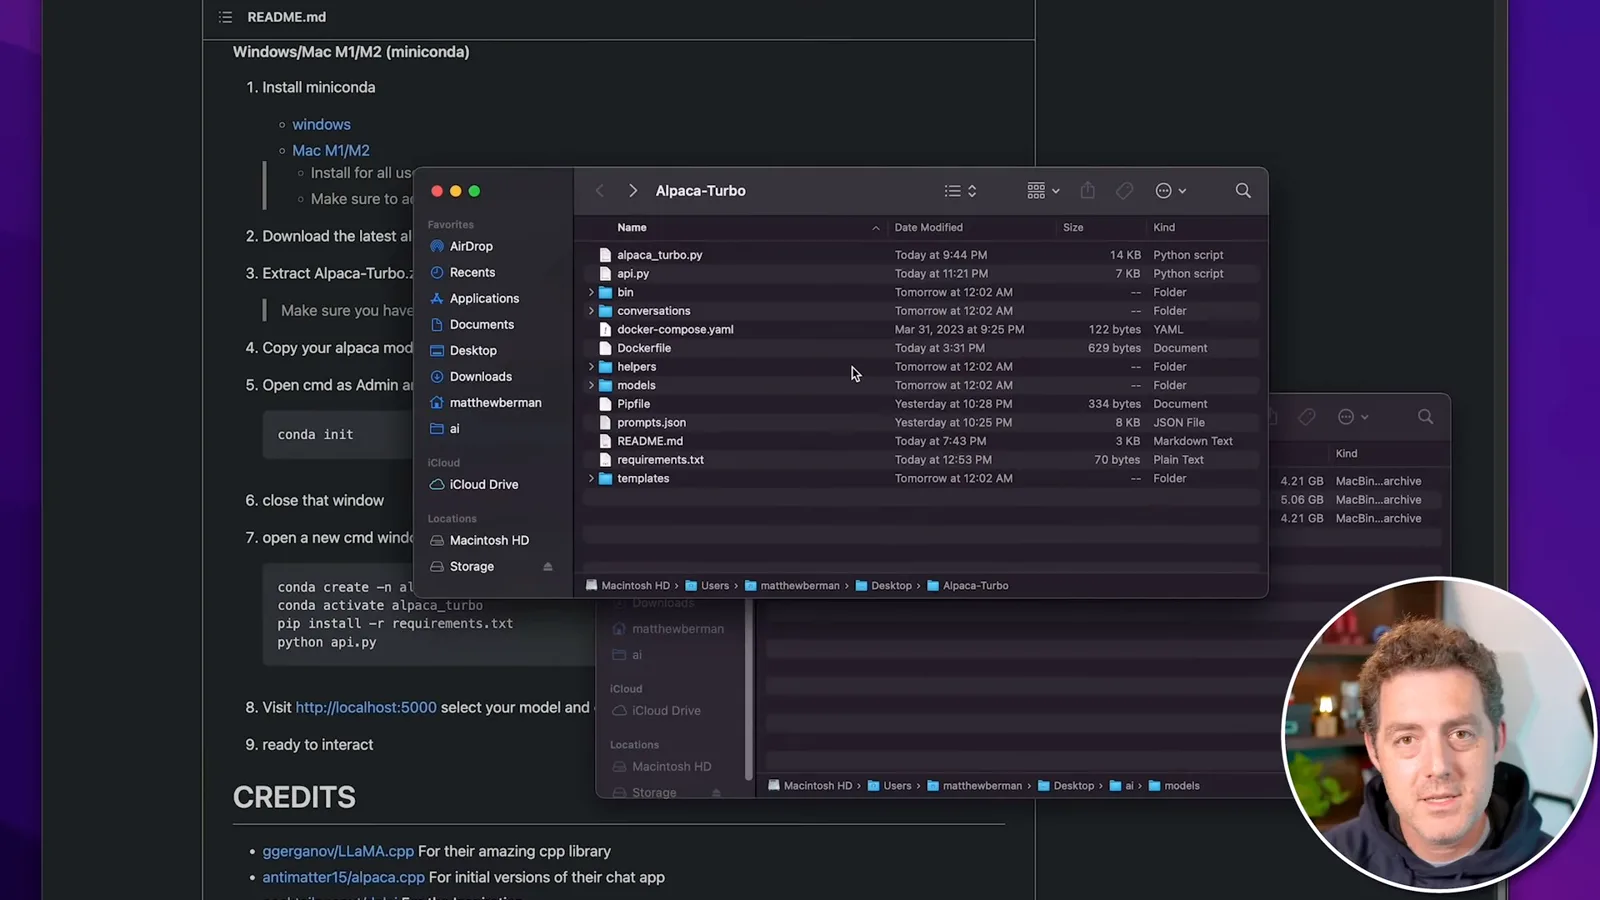1600x900 pixels.
Task: Open the http://localhost:5000 link
Action: pos(366,707)
